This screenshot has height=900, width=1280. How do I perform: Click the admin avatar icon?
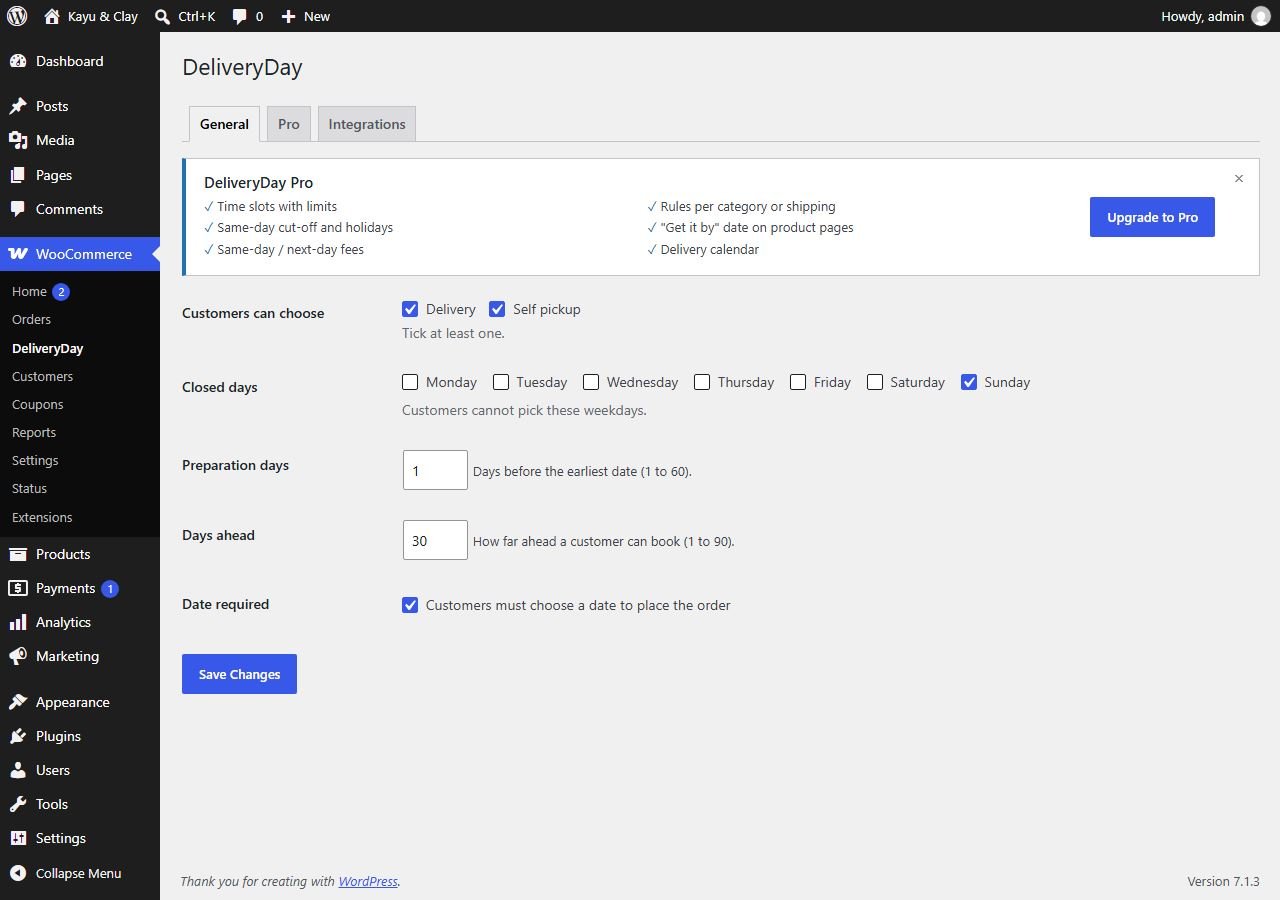point(1260,16)
